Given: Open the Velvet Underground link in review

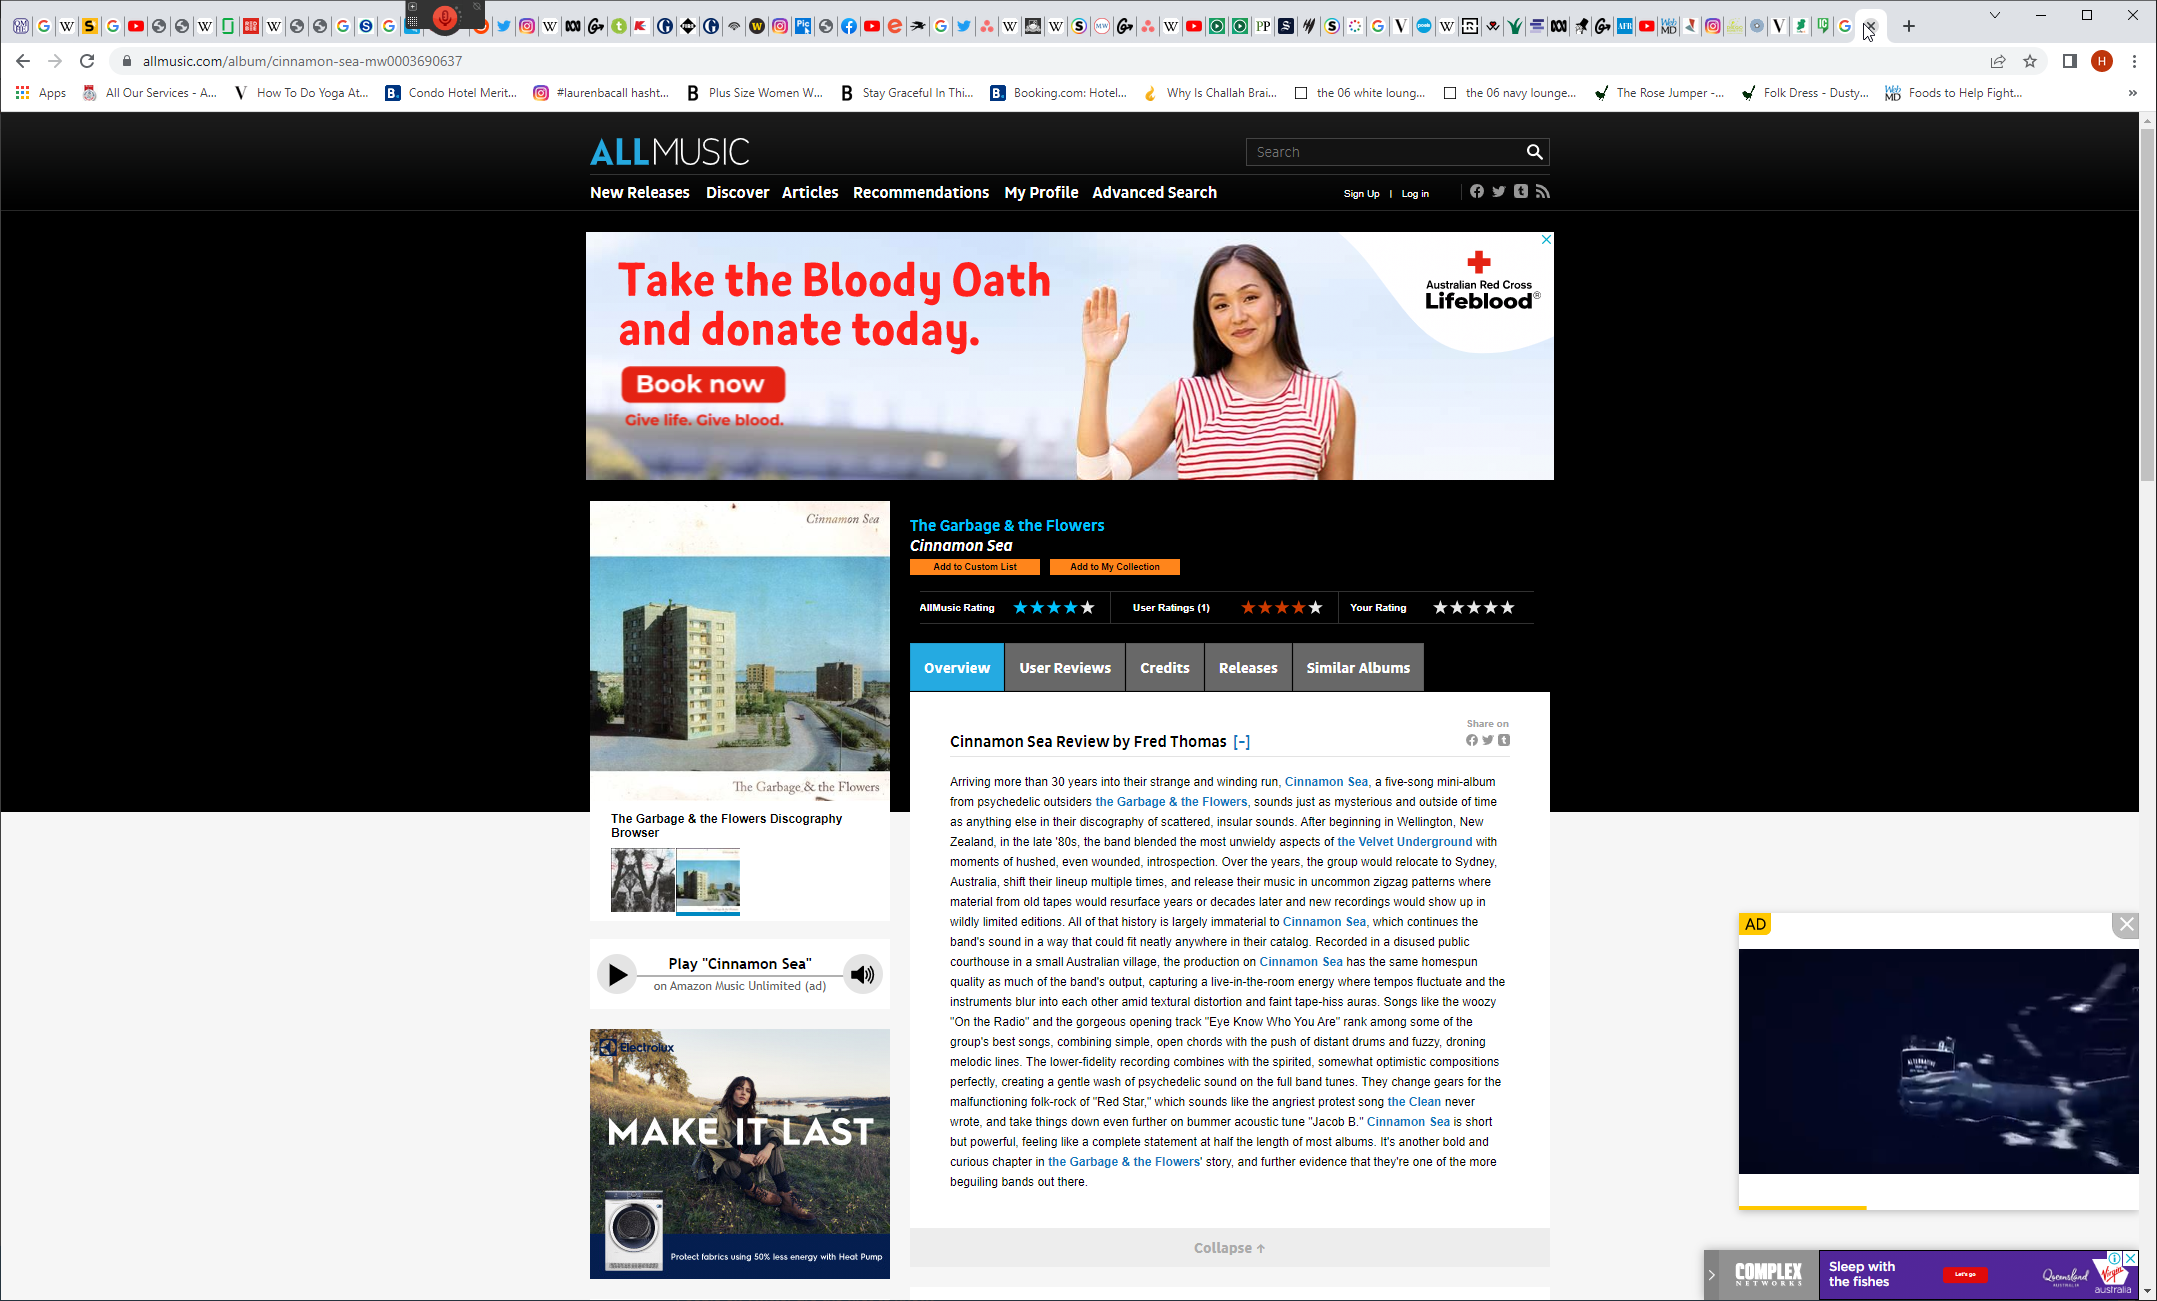Looking at the screenshot, I should (x=1404, y=842).
